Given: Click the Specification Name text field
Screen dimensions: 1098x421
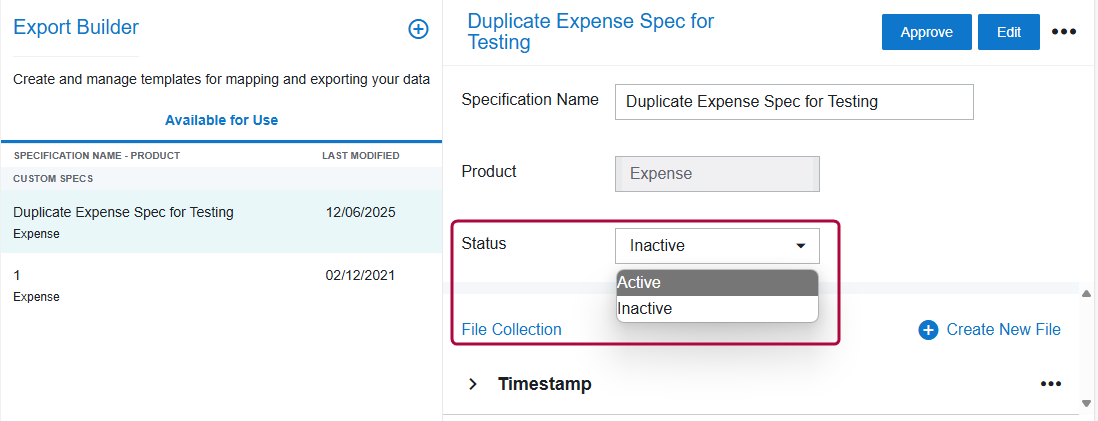Looking at the screenshot, I should click(793, 101).
